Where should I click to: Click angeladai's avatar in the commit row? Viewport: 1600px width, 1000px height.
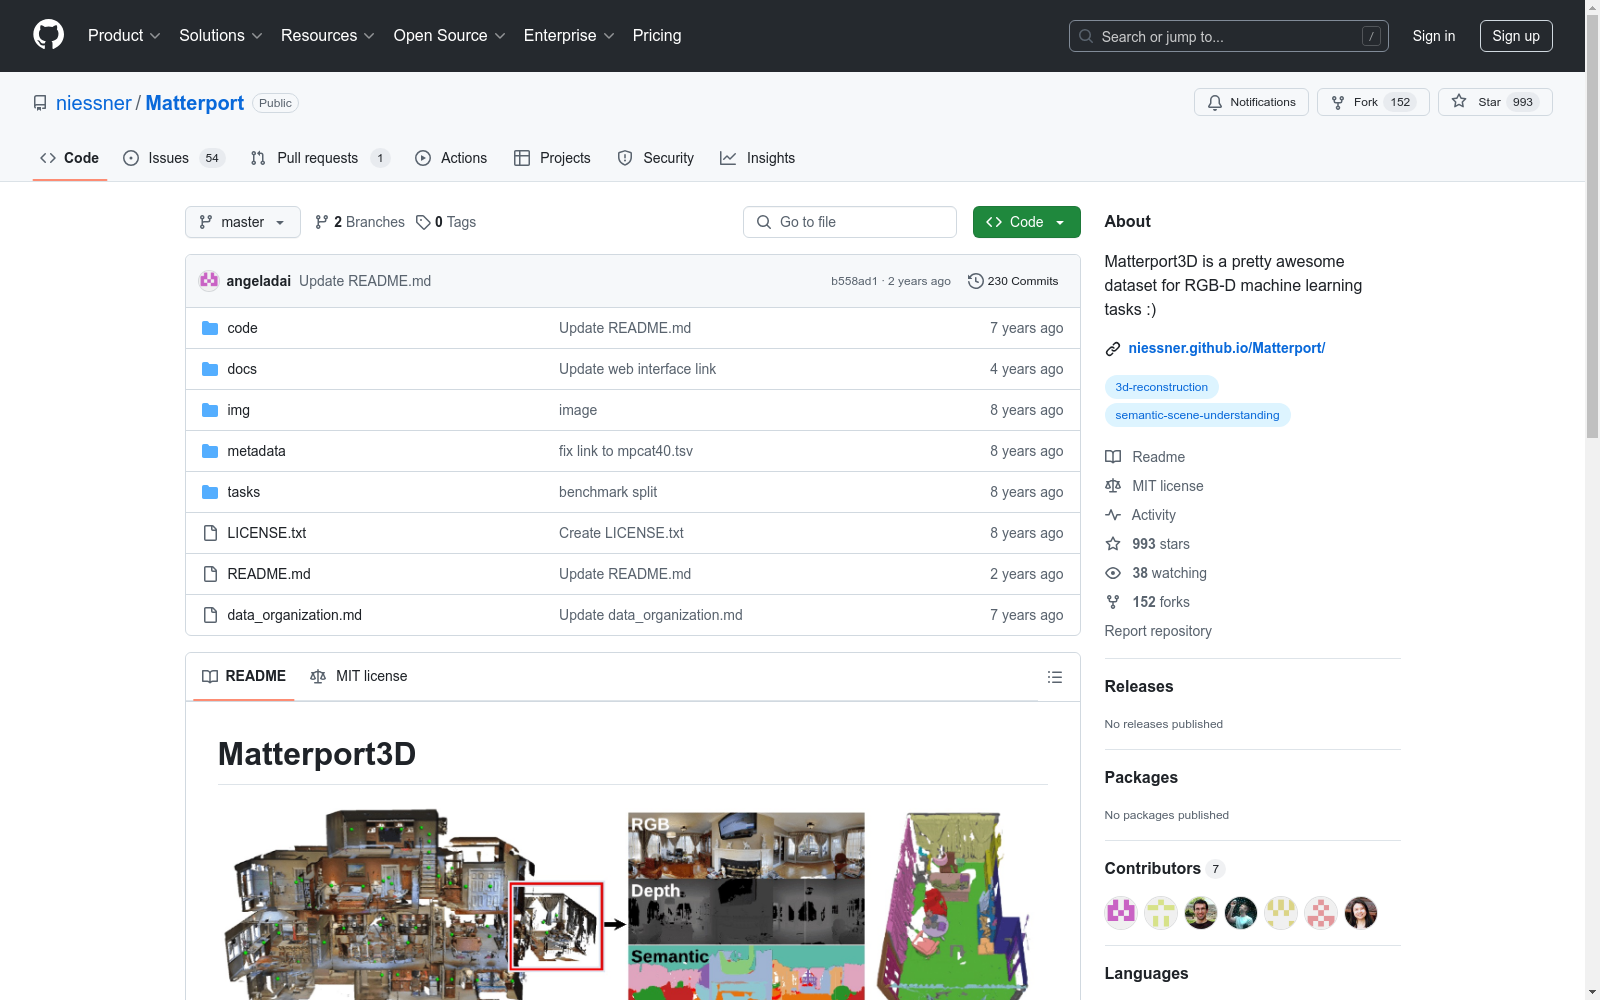[209, 281]
